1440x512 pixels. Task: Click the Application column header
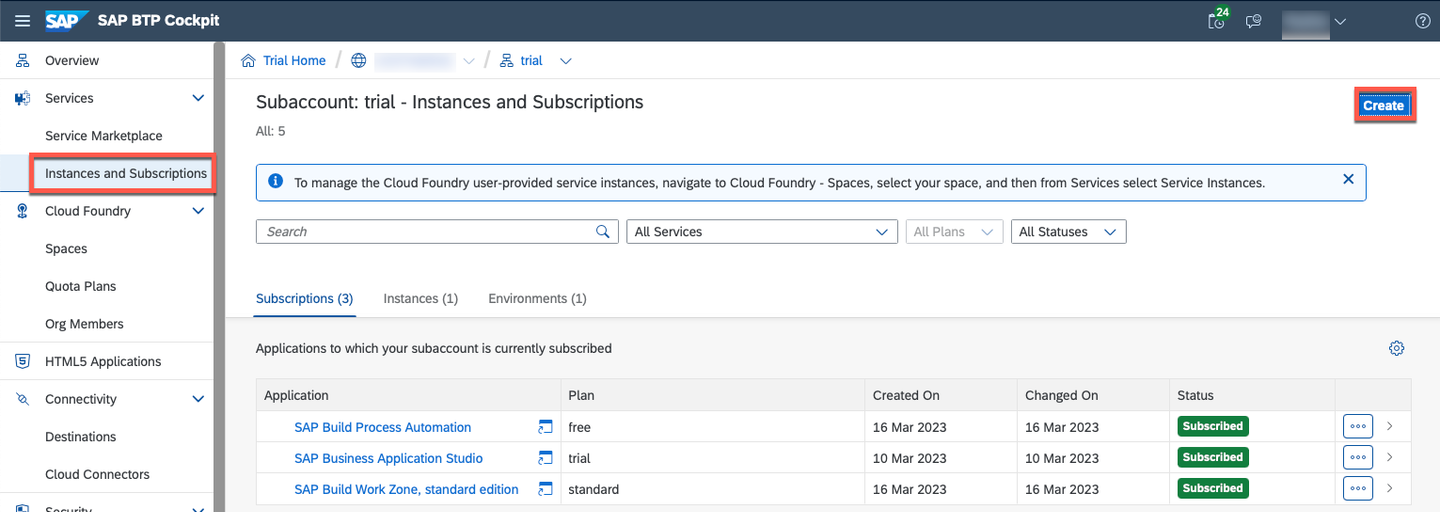pyautogui.click(x=408, y=395)
